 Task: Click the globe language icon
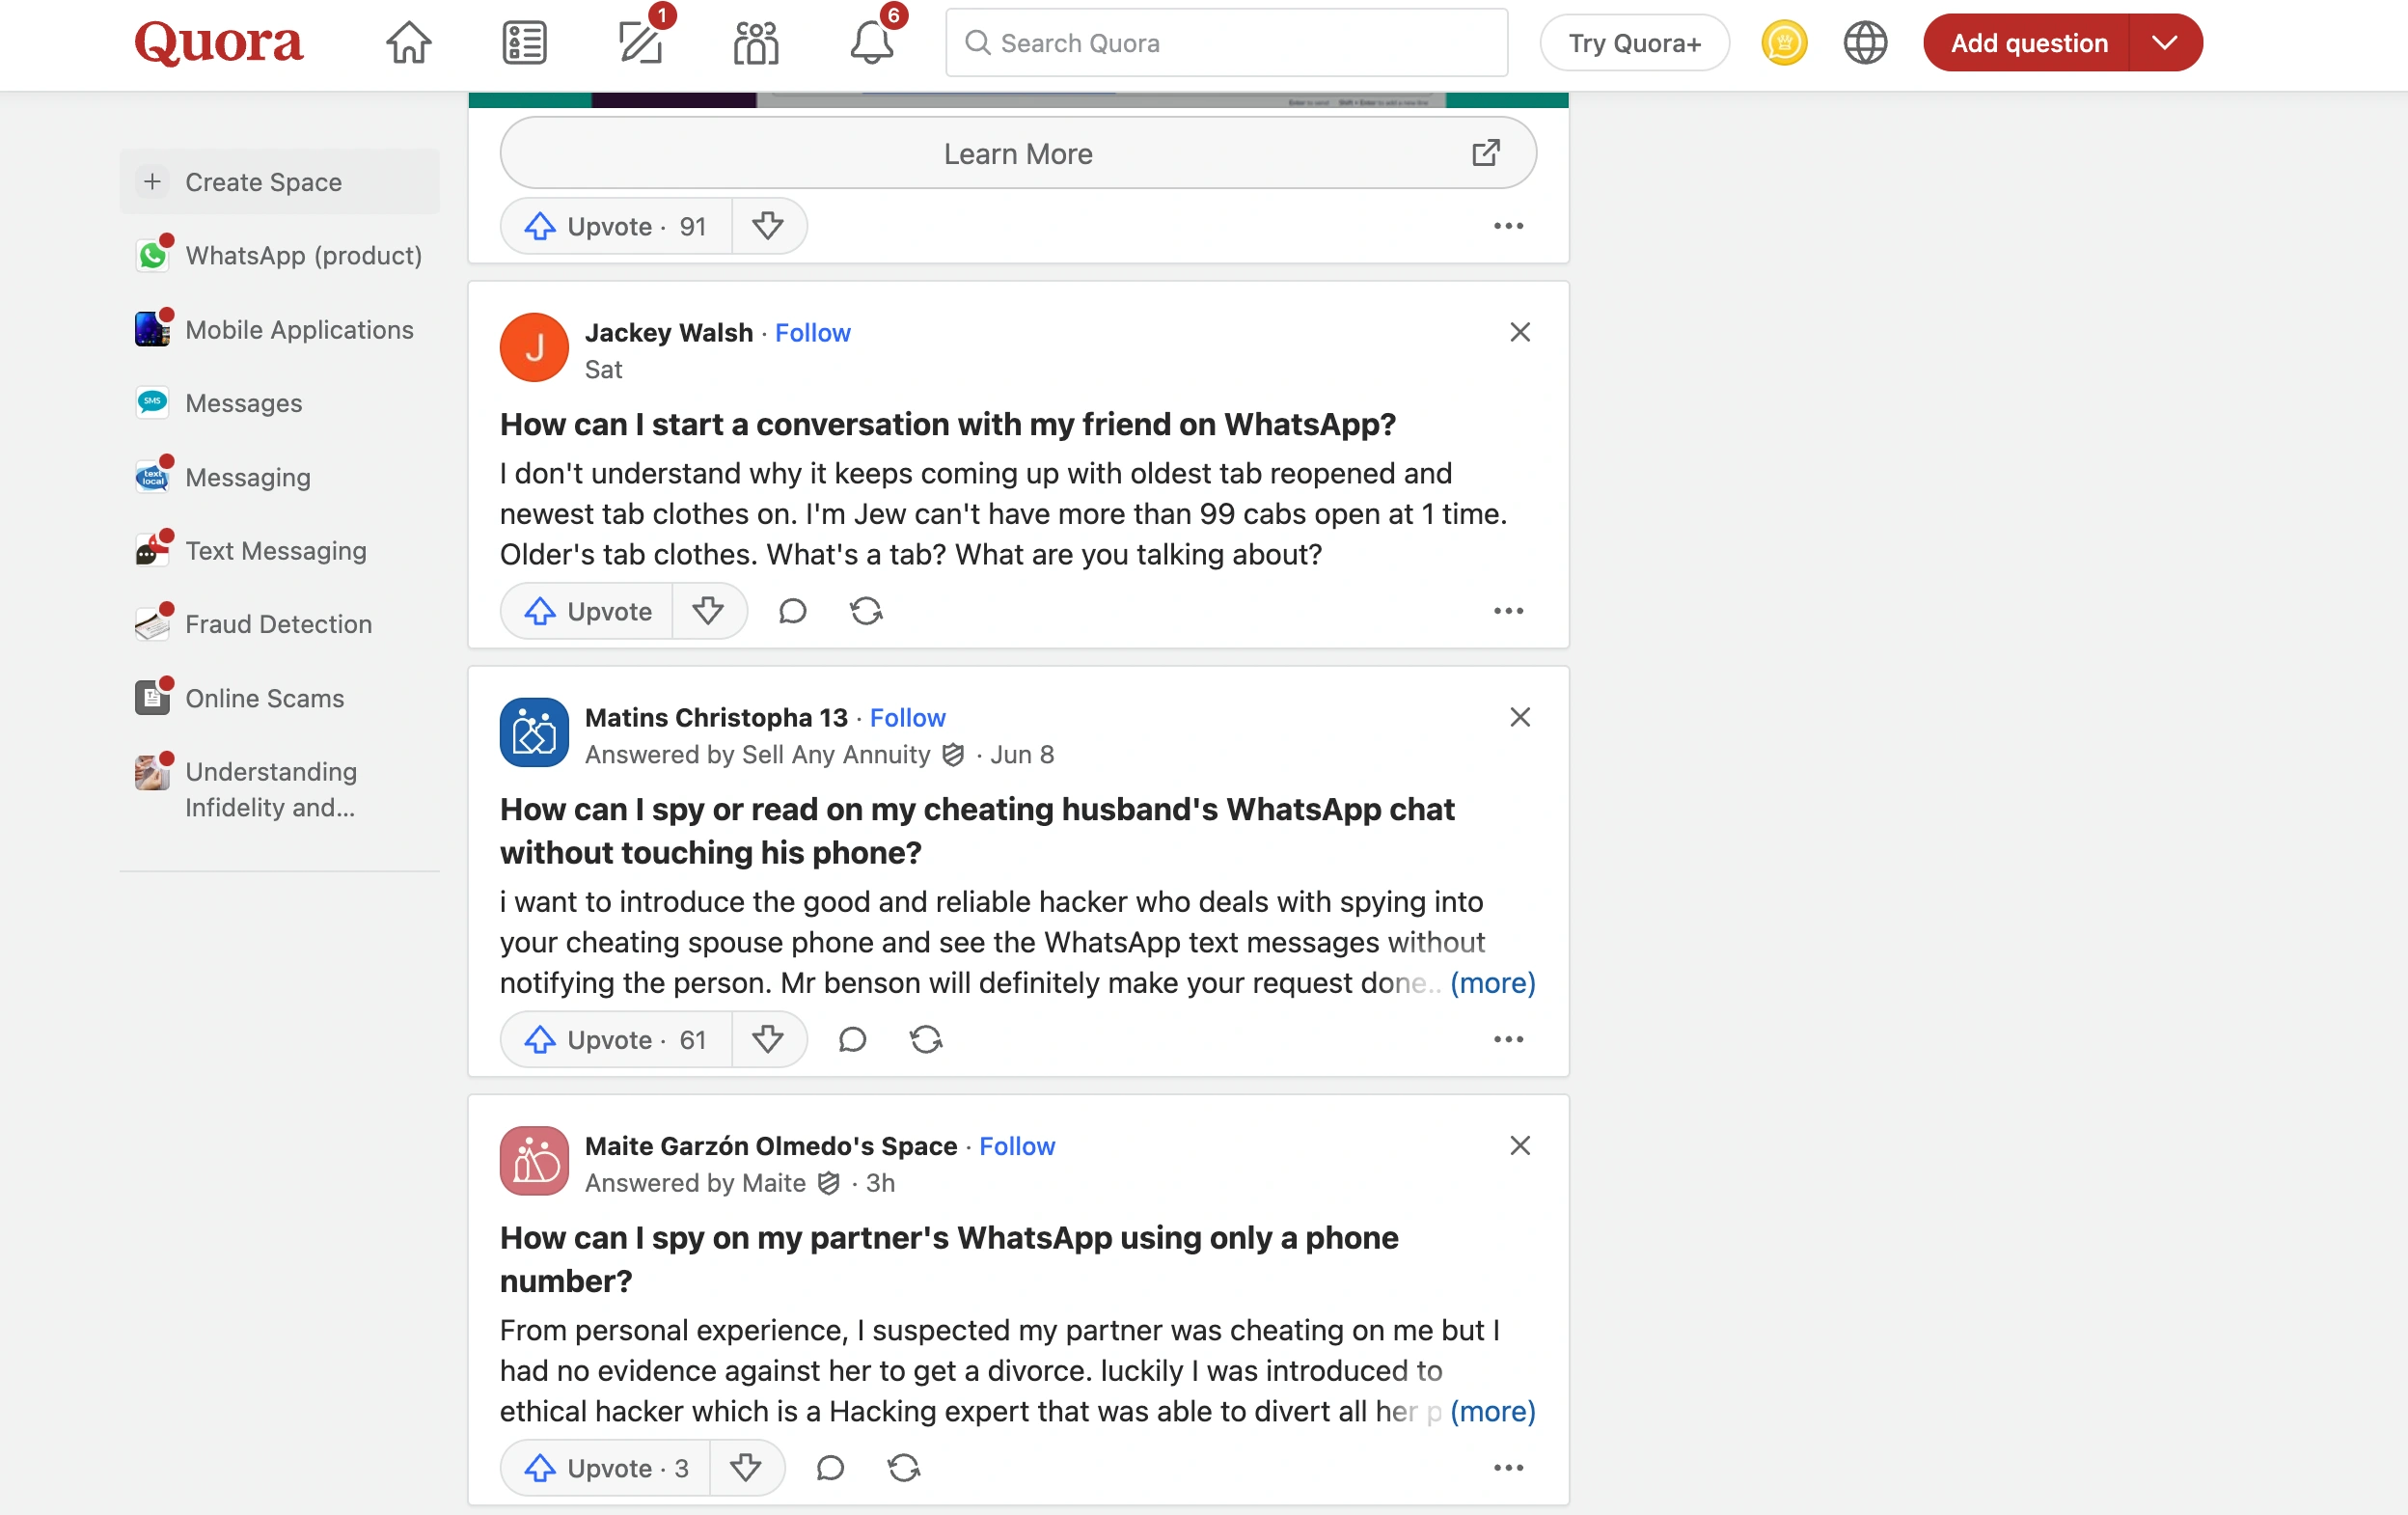1865,43
